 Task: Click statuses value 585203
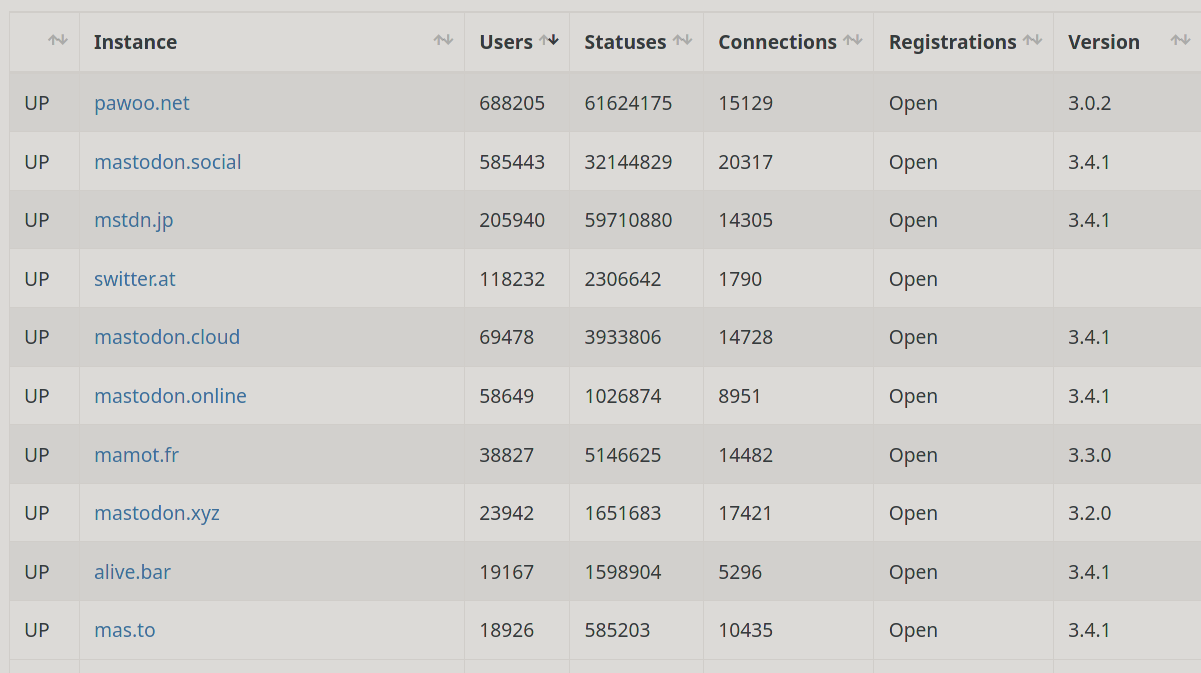click(617, 630)
